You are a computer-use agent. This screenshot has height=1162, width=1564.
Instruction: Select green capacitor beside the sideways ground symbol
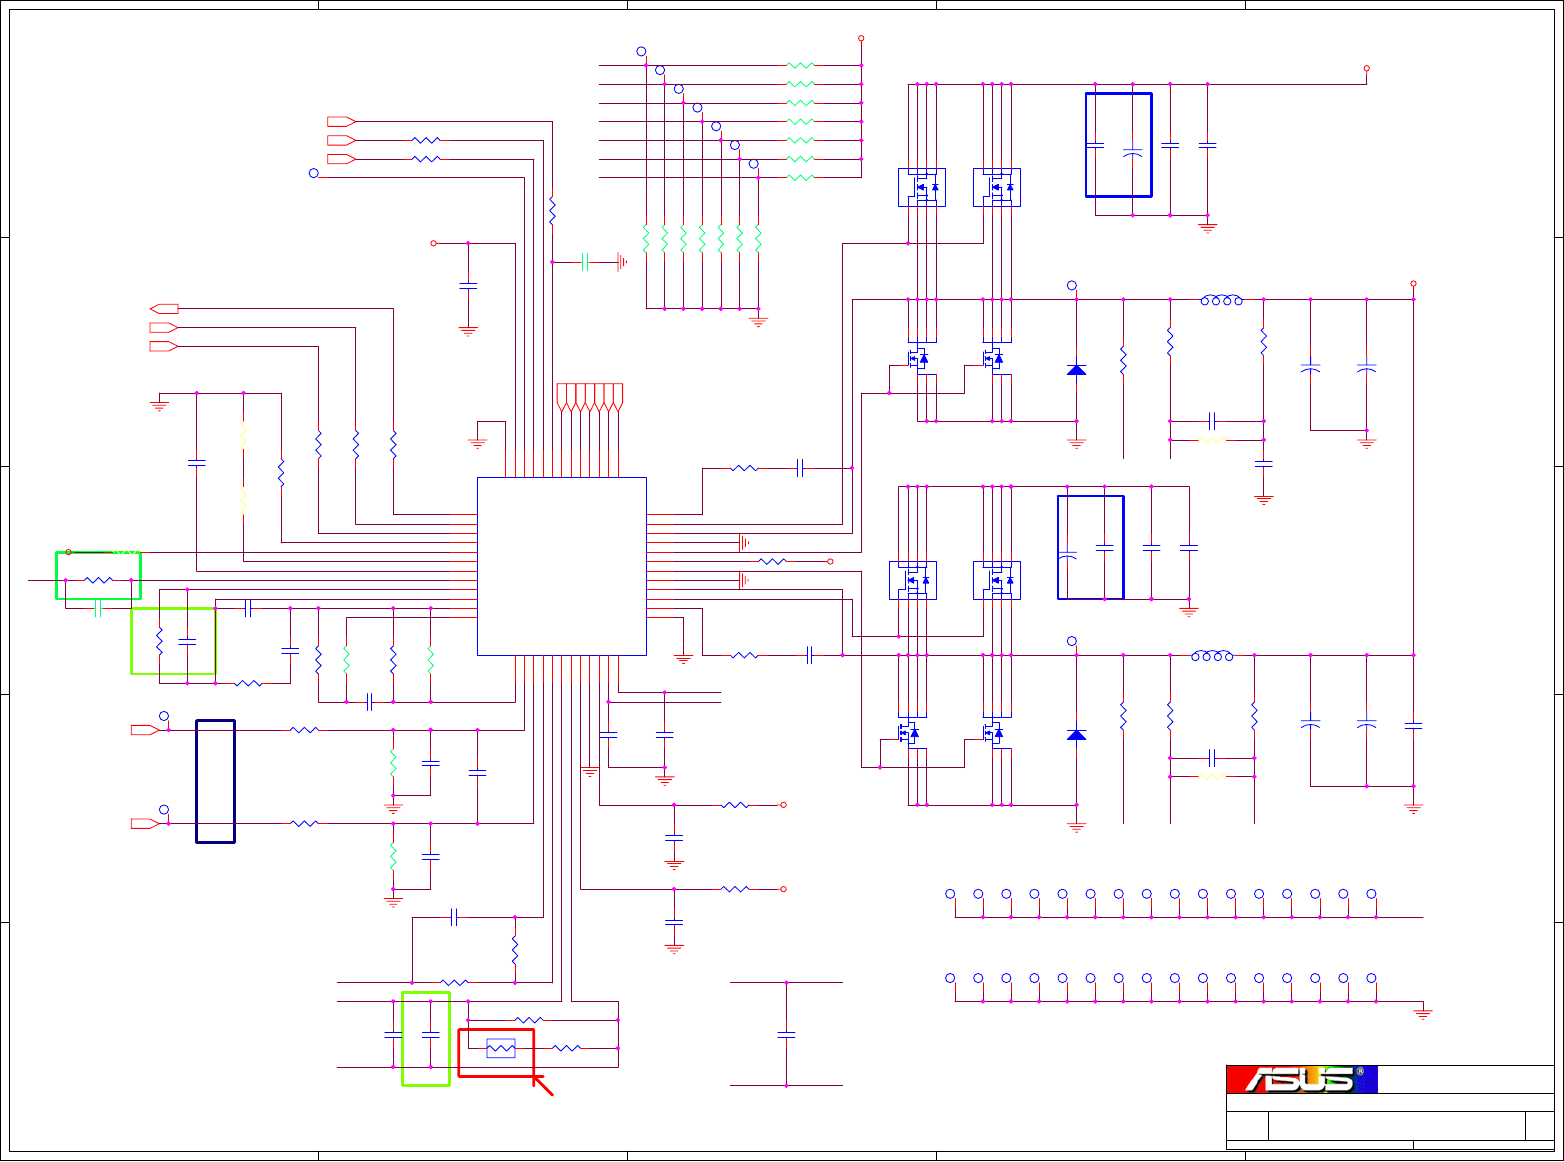click(x=585, y=262)
